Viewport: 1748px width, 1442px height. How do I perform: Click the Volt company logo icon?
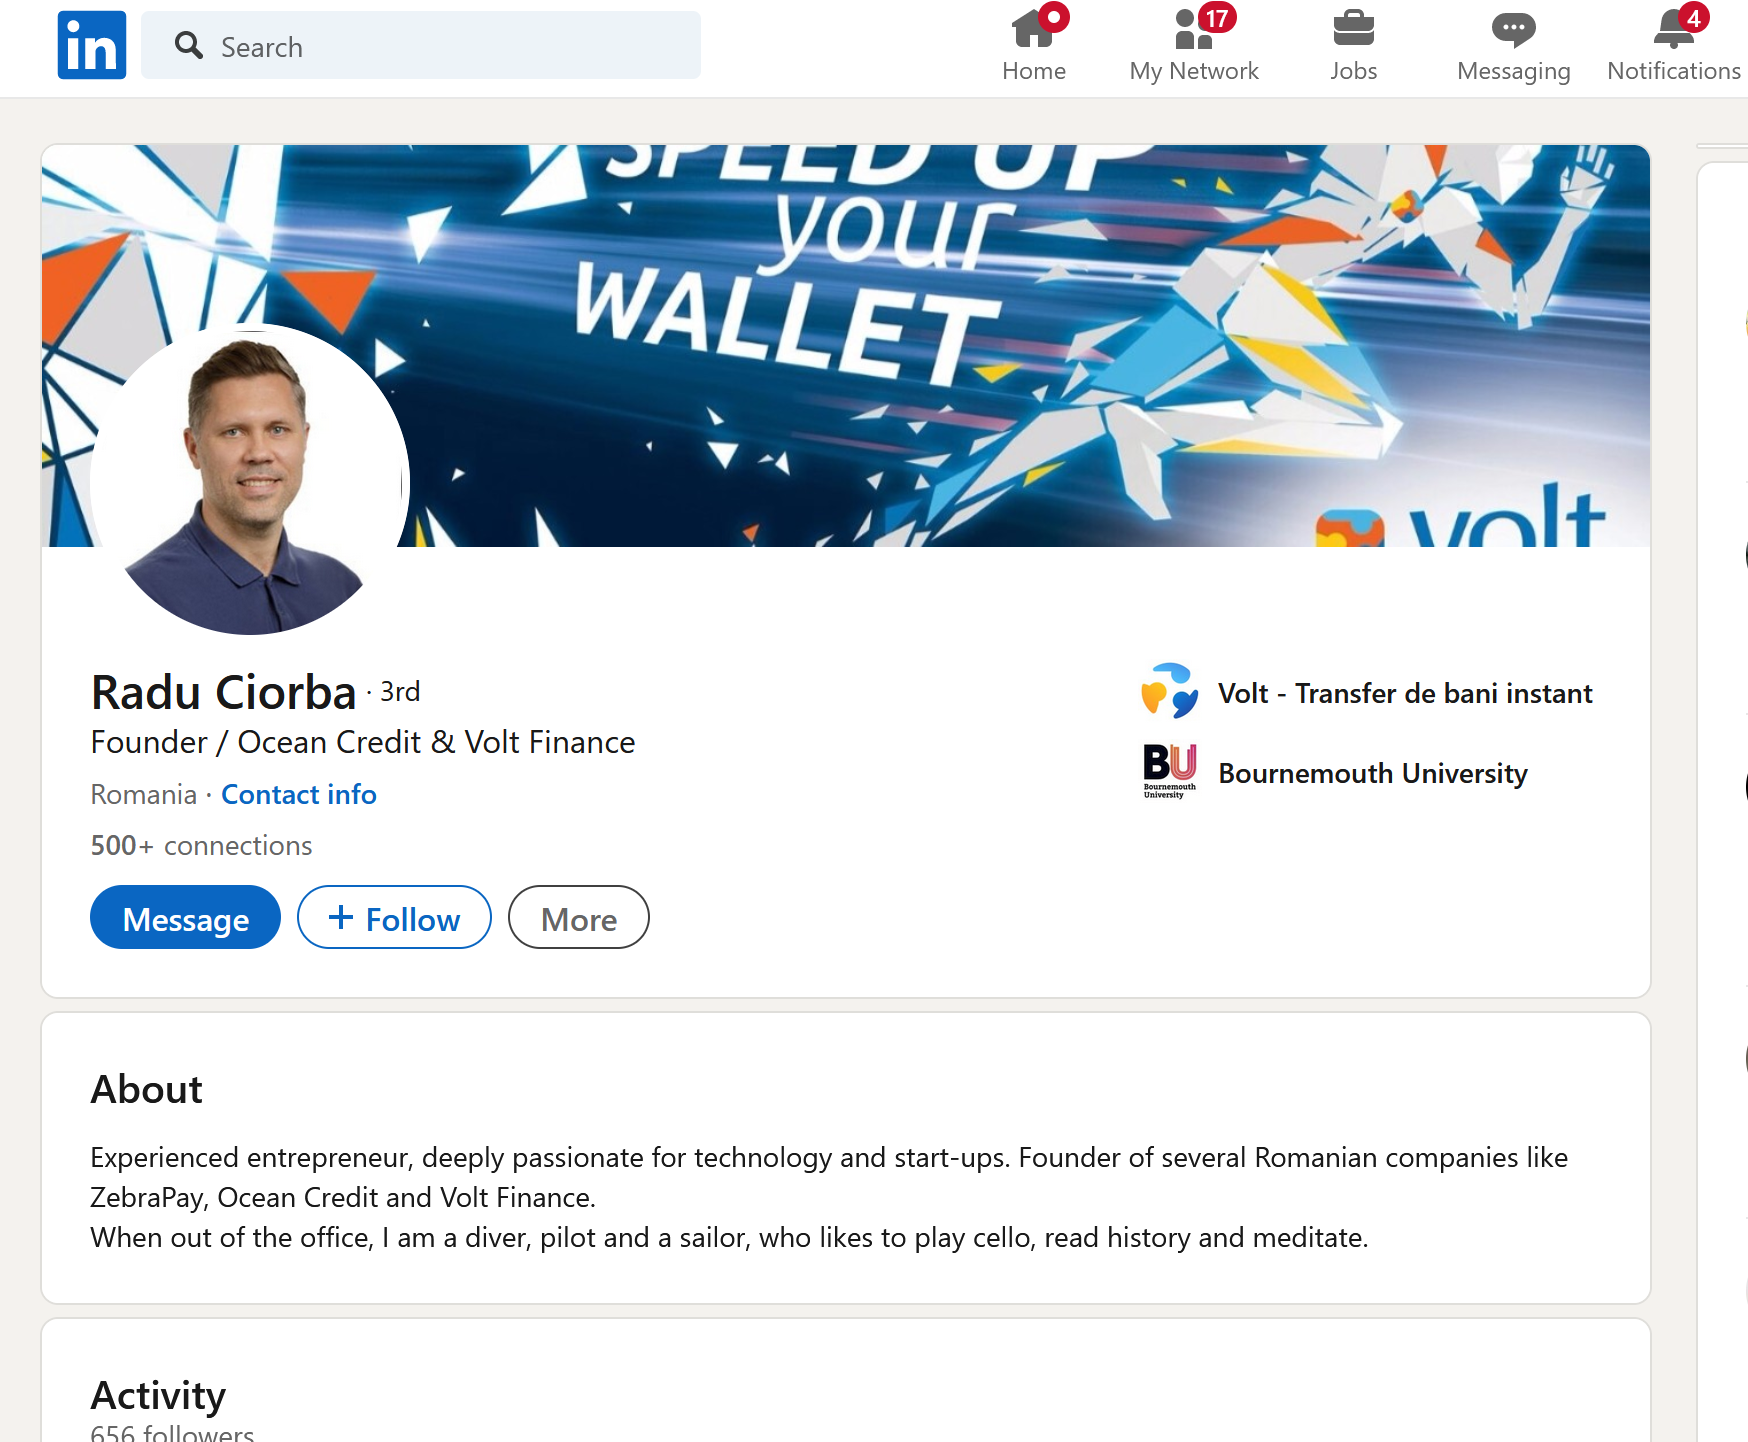tap(1169, 692)
